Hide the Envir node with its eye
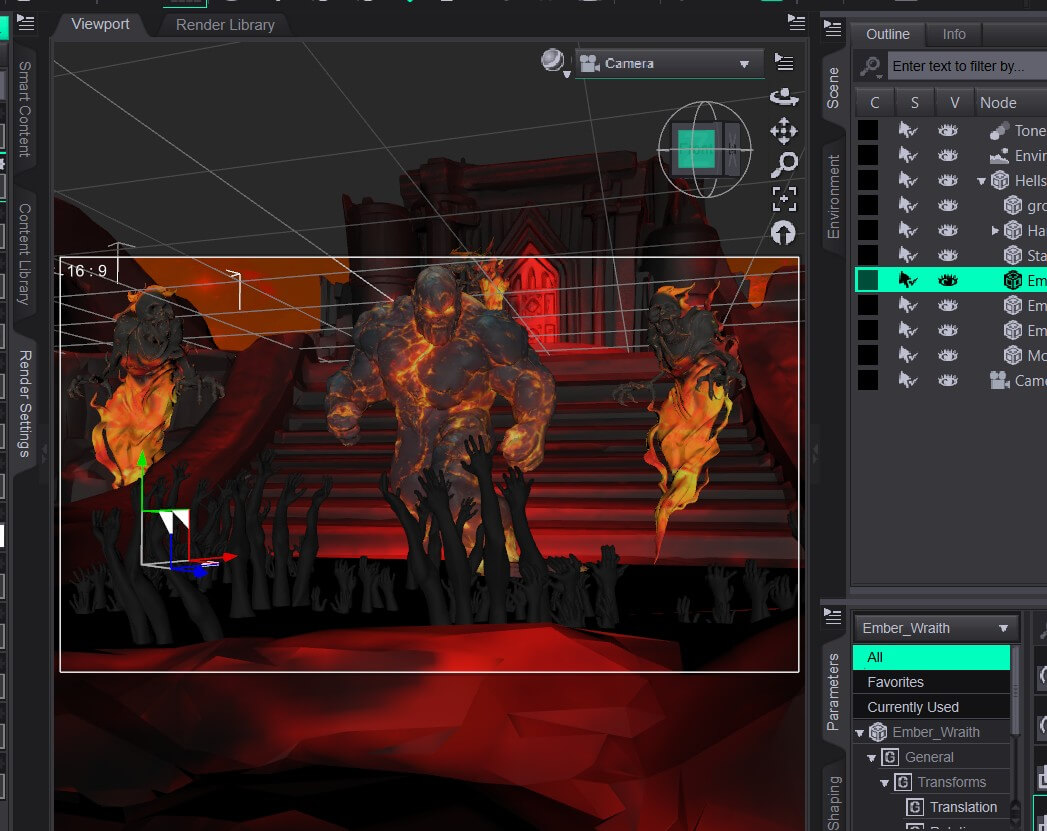Viewport: 1047px width, 831px height. [948, 156]
